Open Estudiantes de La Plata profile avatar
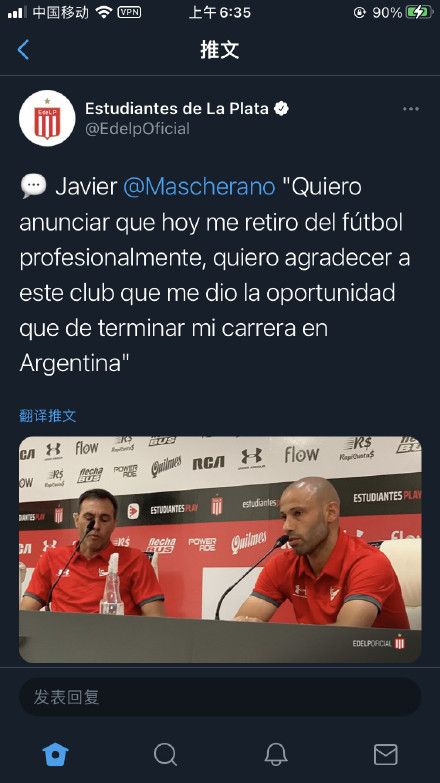 click(x=47, y=118)
